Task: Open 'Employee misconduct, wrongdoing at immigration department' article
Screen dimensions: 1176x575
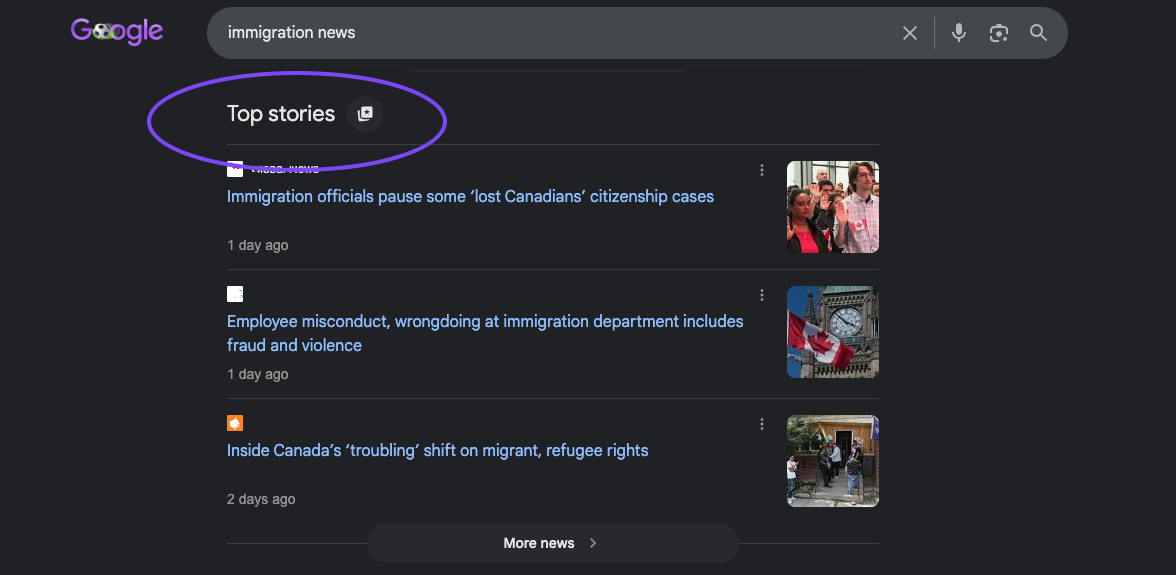Action: click(x=485, y=334)
